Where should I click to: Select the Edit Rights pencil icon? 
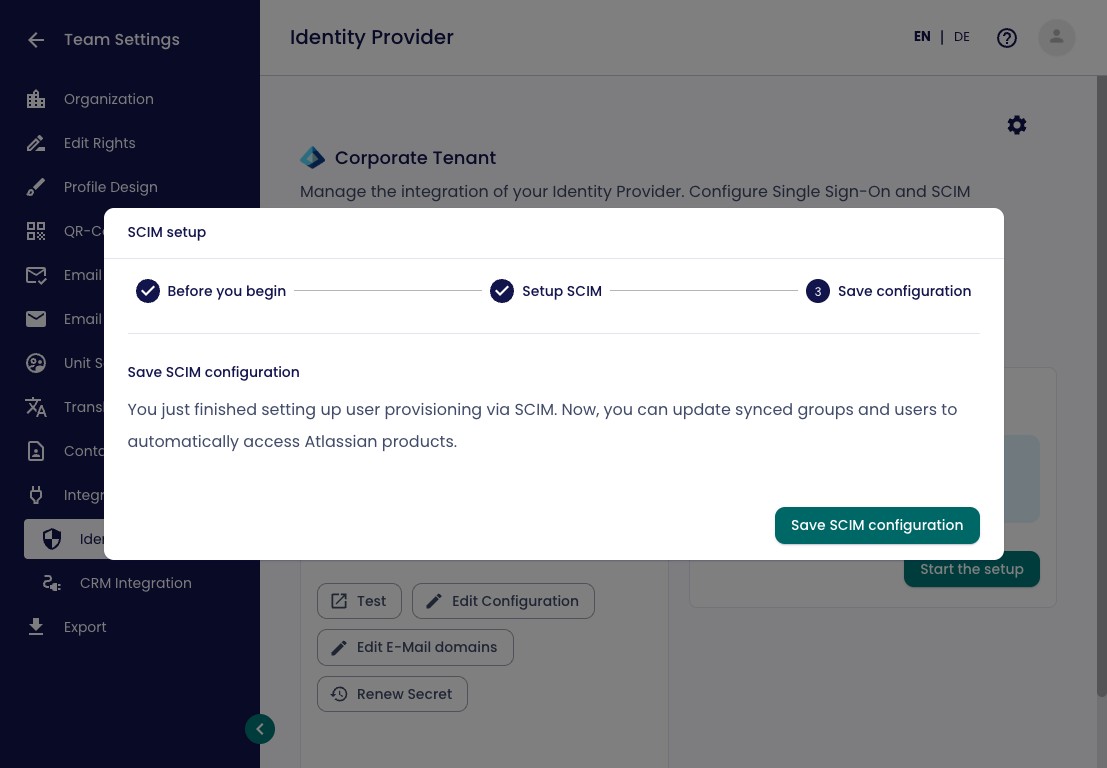tap(36, 143)
